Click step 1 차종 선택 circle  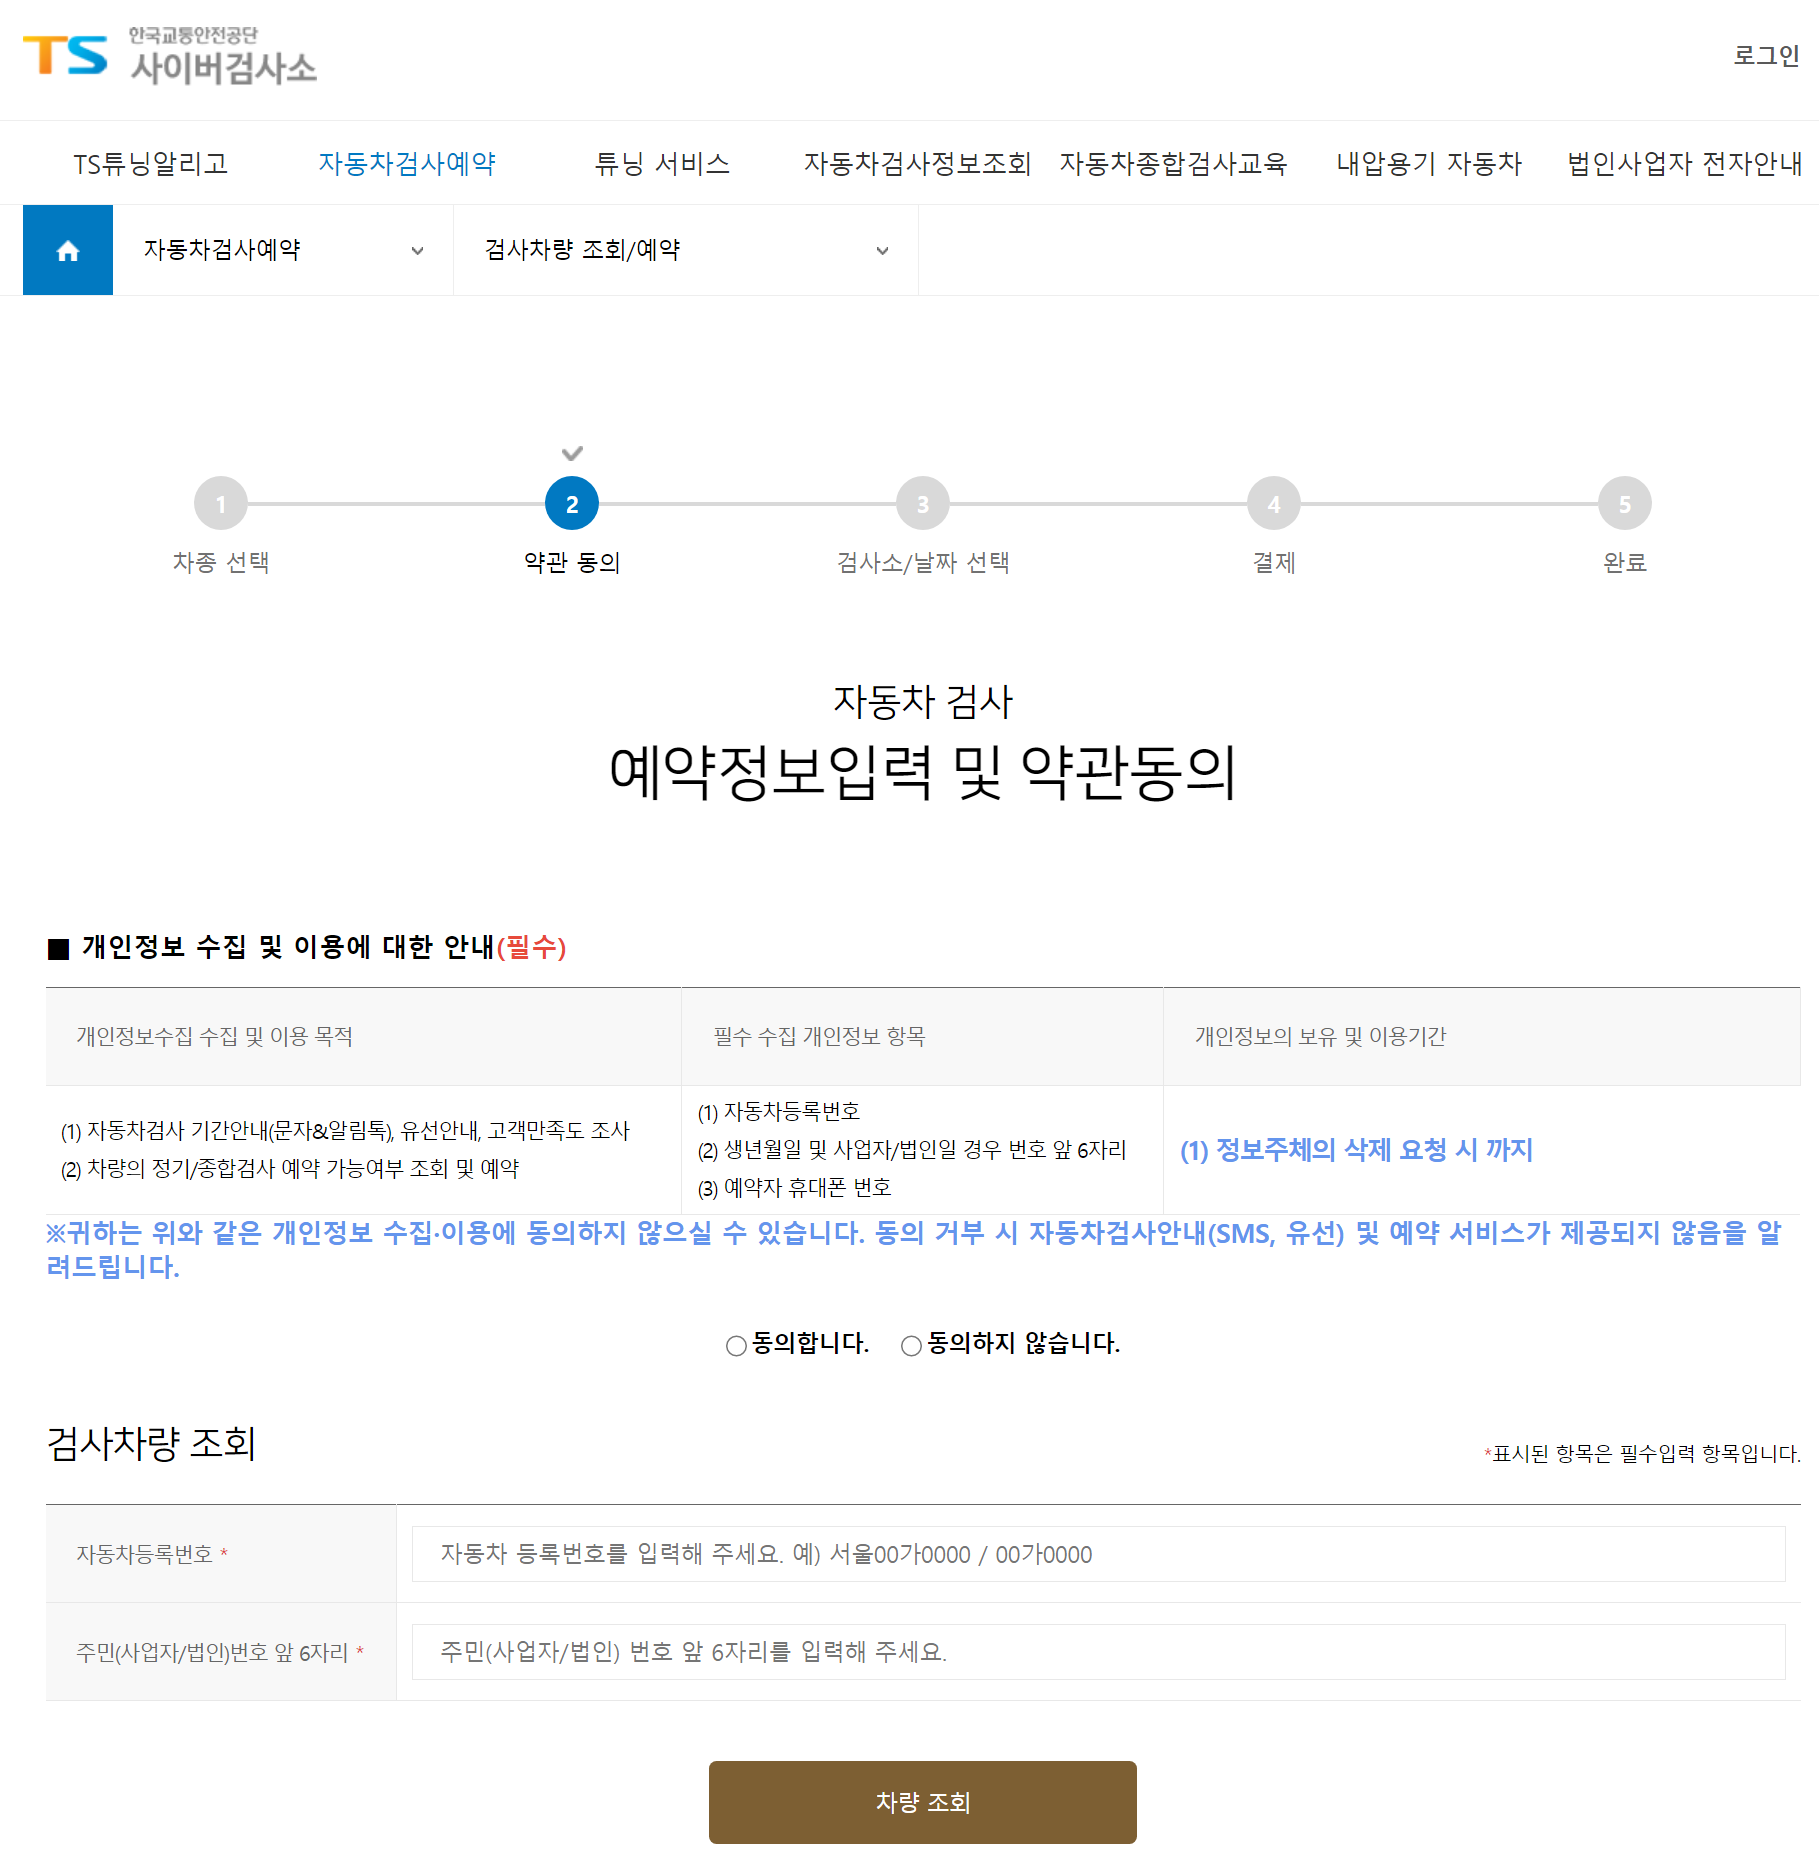point(221,504)
